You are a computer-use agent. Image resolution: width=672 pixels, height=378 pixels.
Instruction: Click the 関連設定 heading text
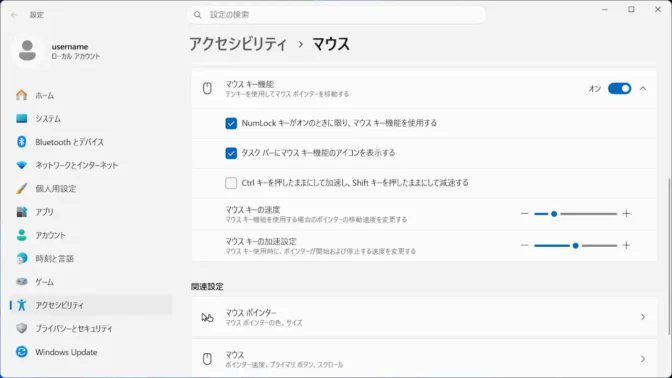(x=207, y=287)
